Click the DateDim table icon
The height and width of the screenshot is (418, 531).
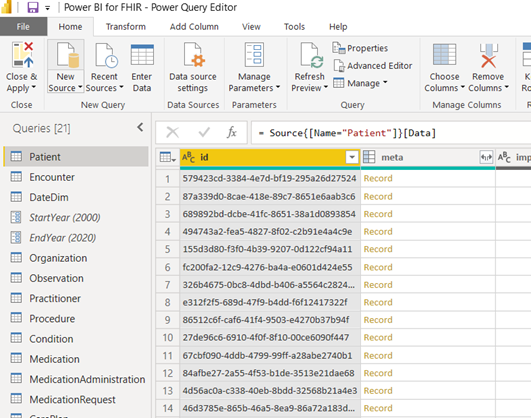(x=16, y=197)
